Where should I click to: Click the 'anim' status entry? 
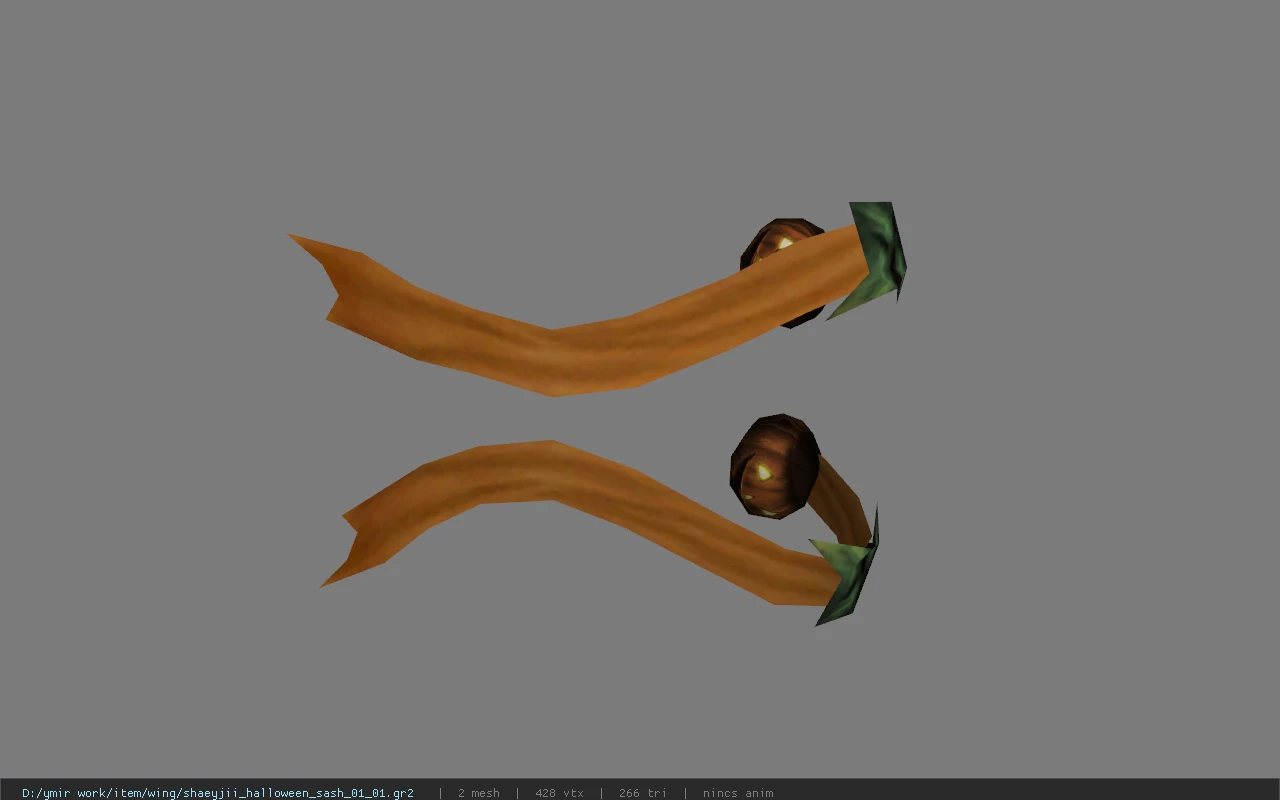[x=738, y=793]
